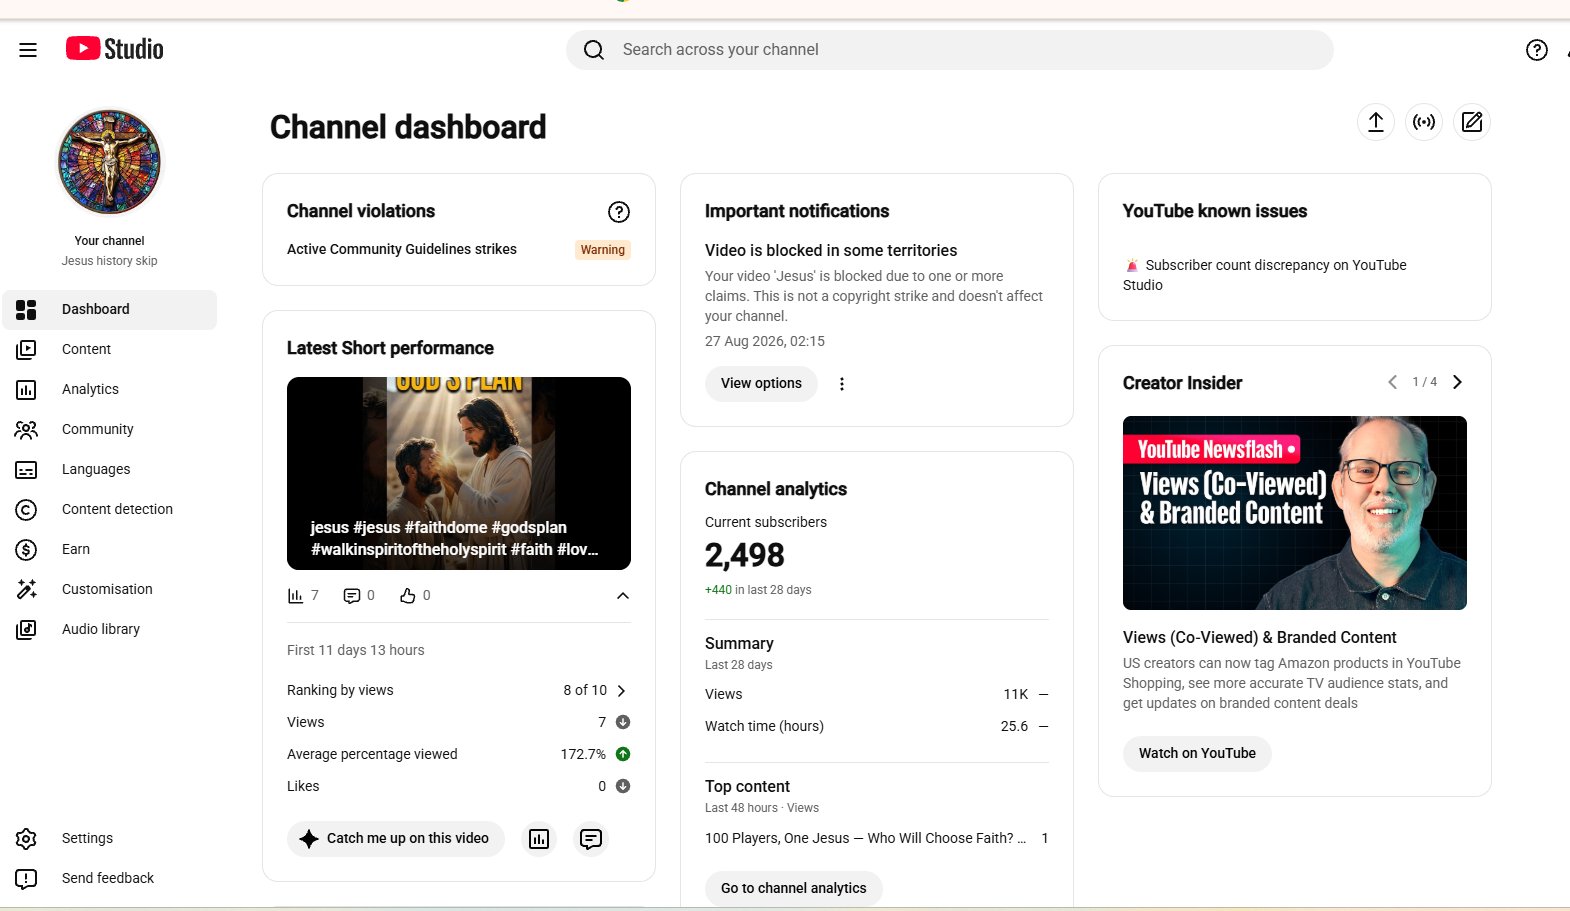Click the Short's comments count icon
Image resolution: width=1570 pixels, height=911 pixels.
(x=351, y=596)
